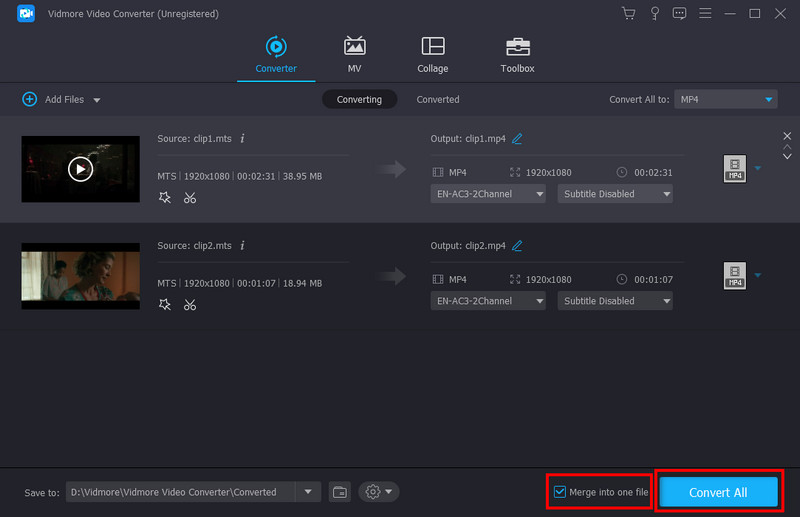Image resolution: width=800 pixels, height=517 pixels.
Task: Click the scissors cut icon for clip1.mts
Action: (x=190, y=198)
